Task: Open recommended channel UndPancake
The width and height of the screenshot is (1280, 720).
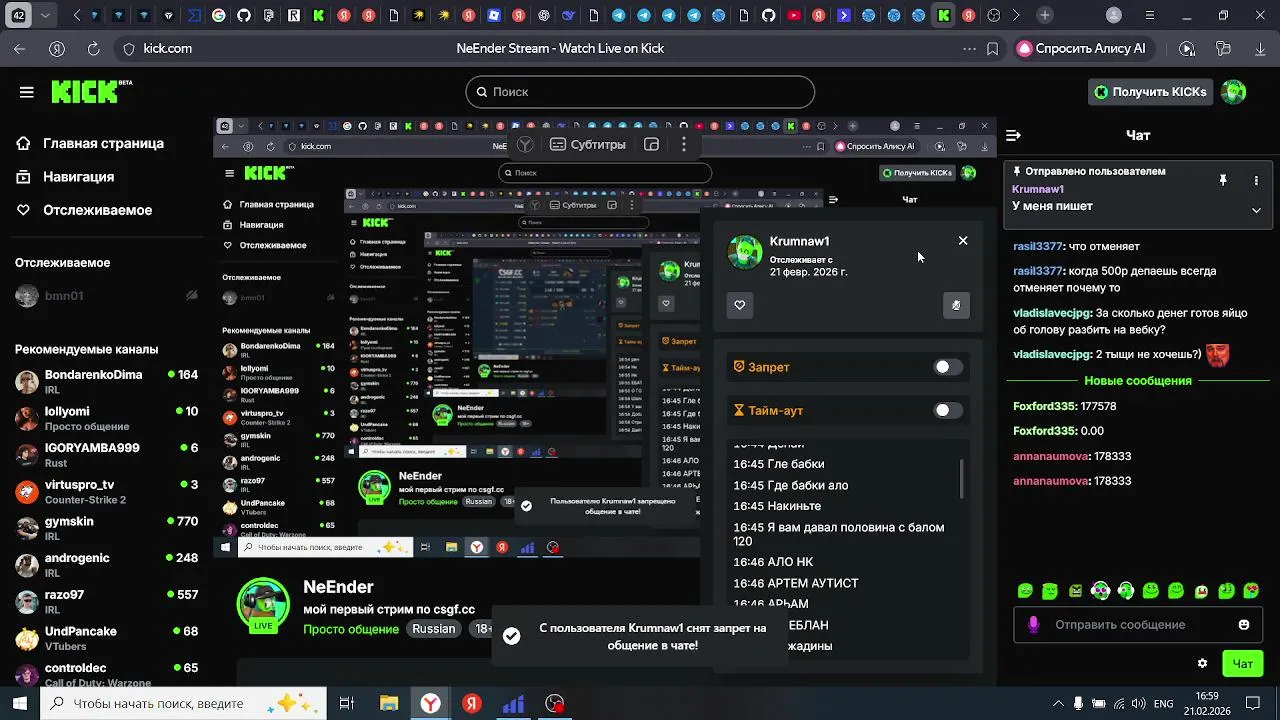Action: 107,638
